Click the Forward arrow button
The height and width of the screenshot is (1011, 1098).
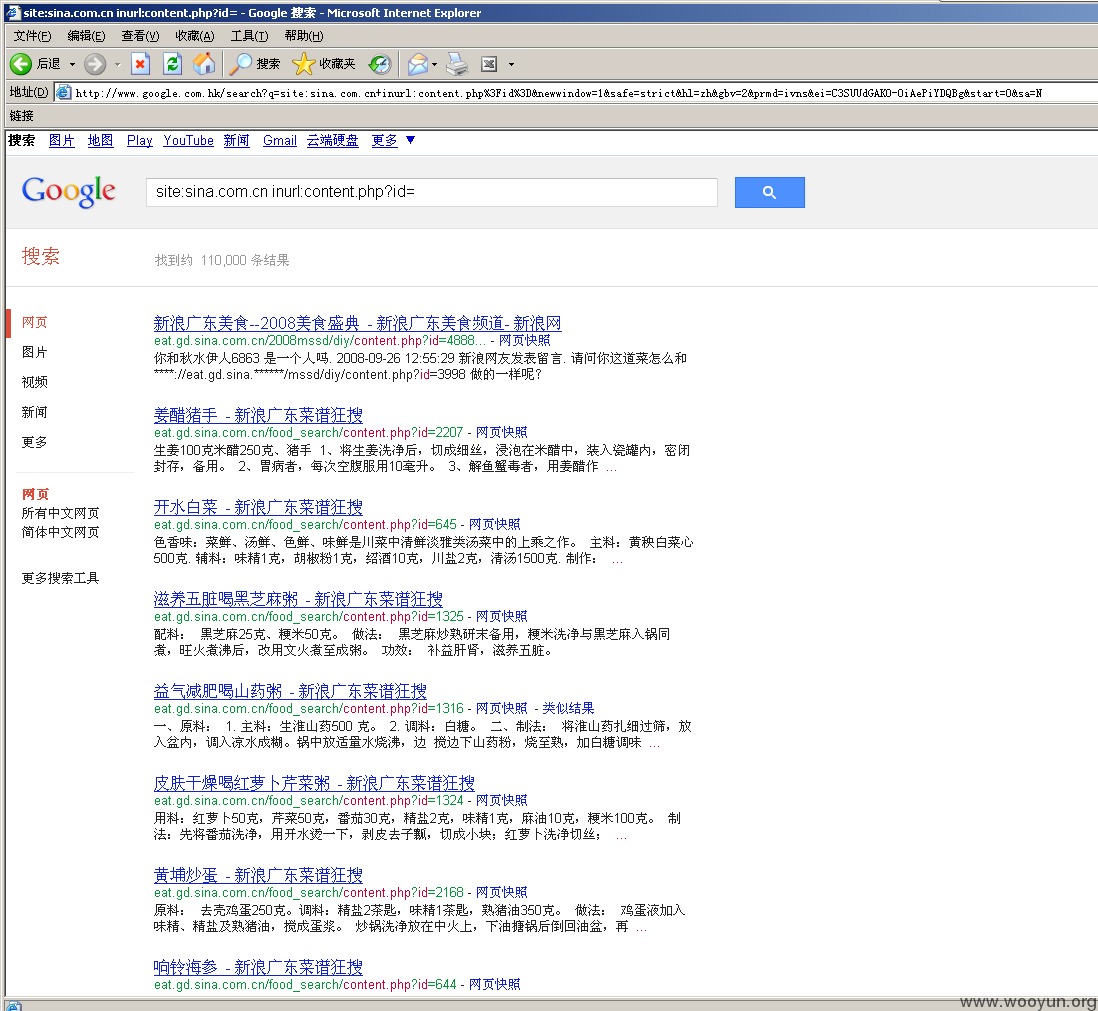pyautogui.click(x=95, y=64)
